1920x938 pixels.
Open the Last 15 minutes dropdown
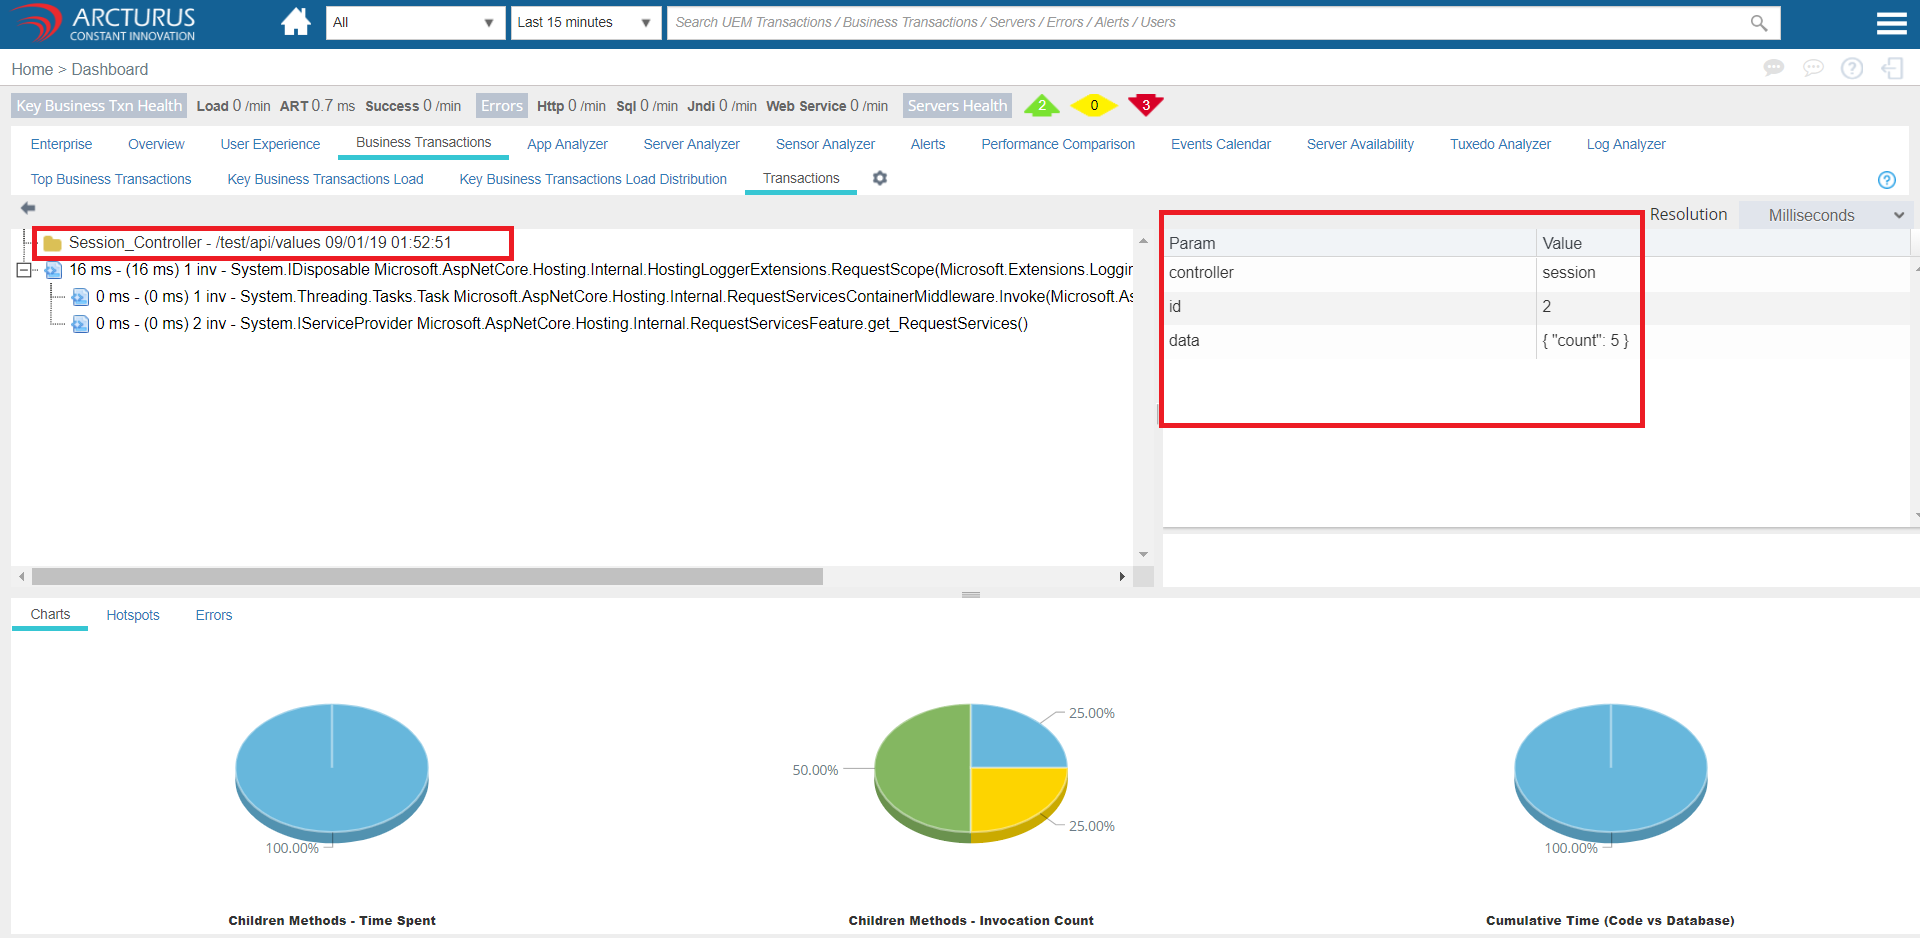(585, 23)
